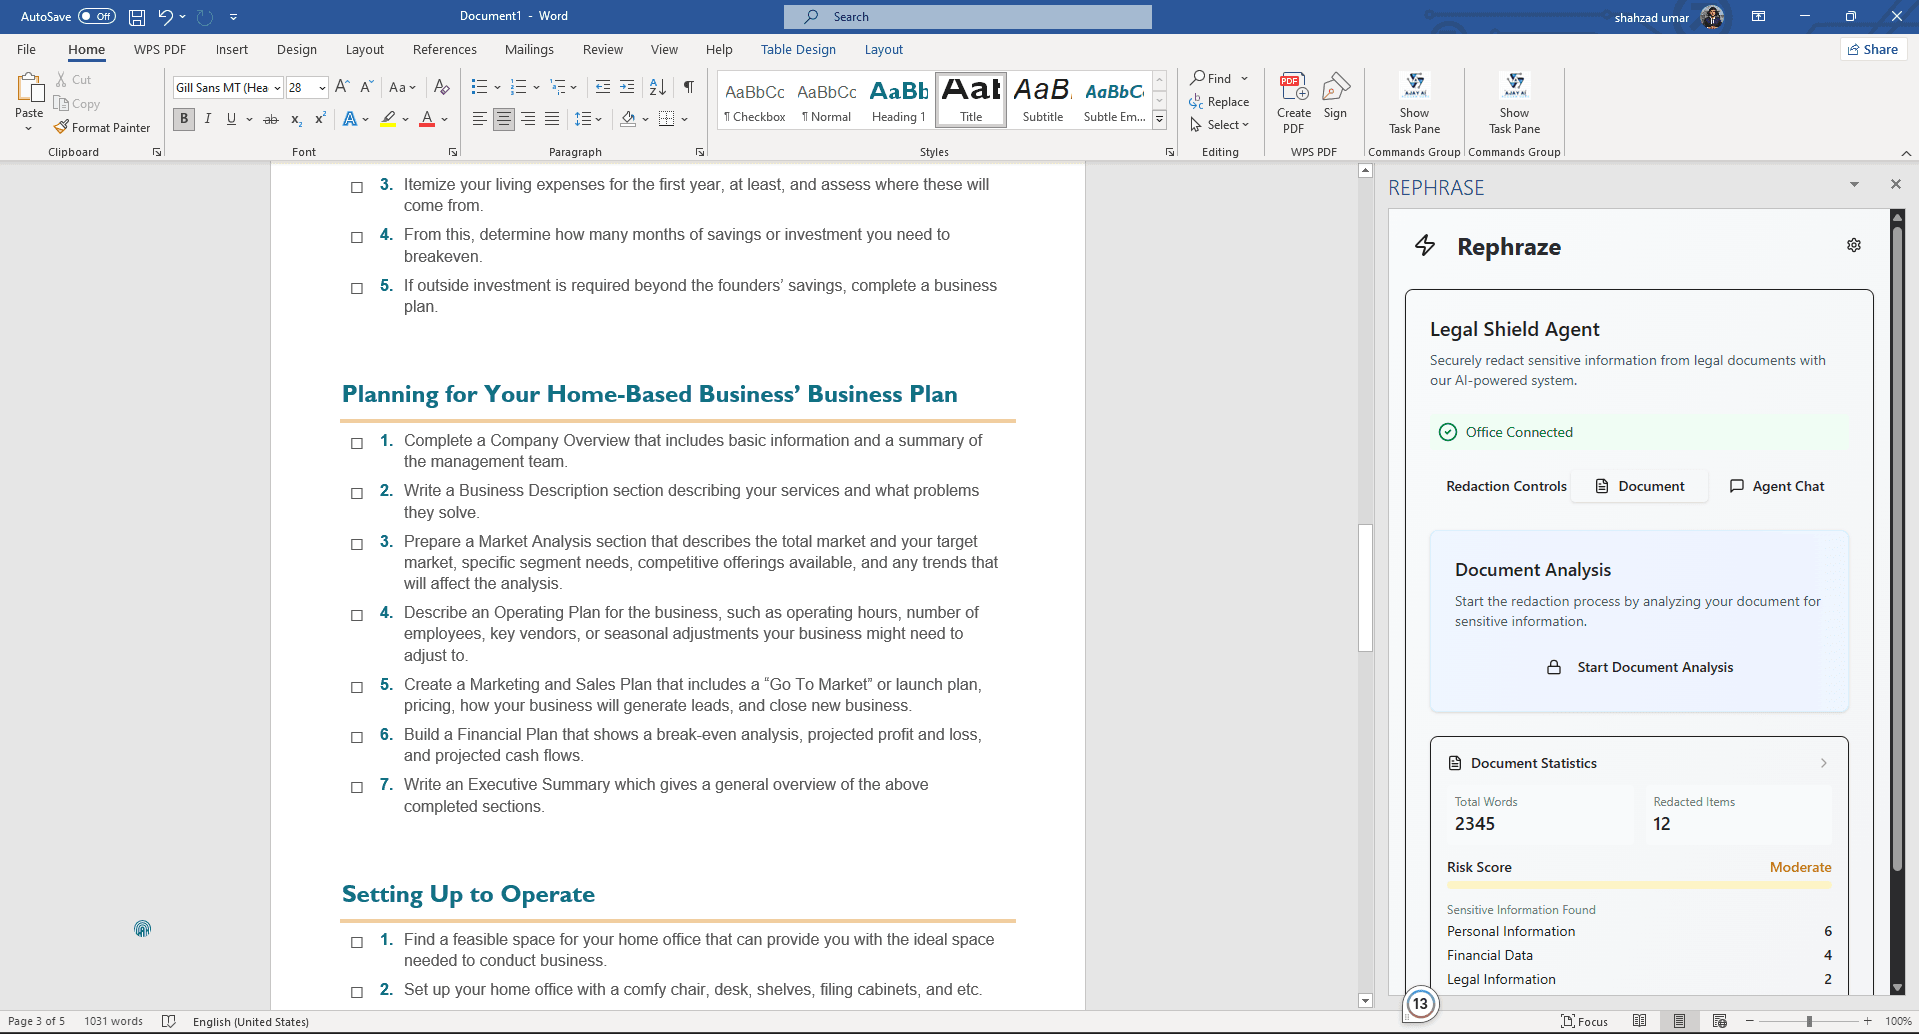Click Create PDF icon
The width and height of the screenshot is (1919, 1034).
coord(1294,103)
